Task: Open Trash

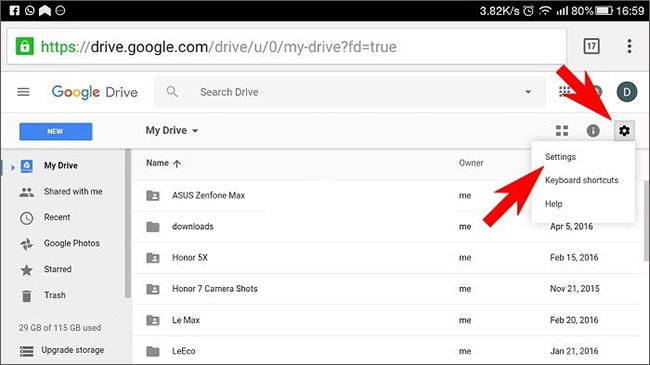Action: click(55, 295)
